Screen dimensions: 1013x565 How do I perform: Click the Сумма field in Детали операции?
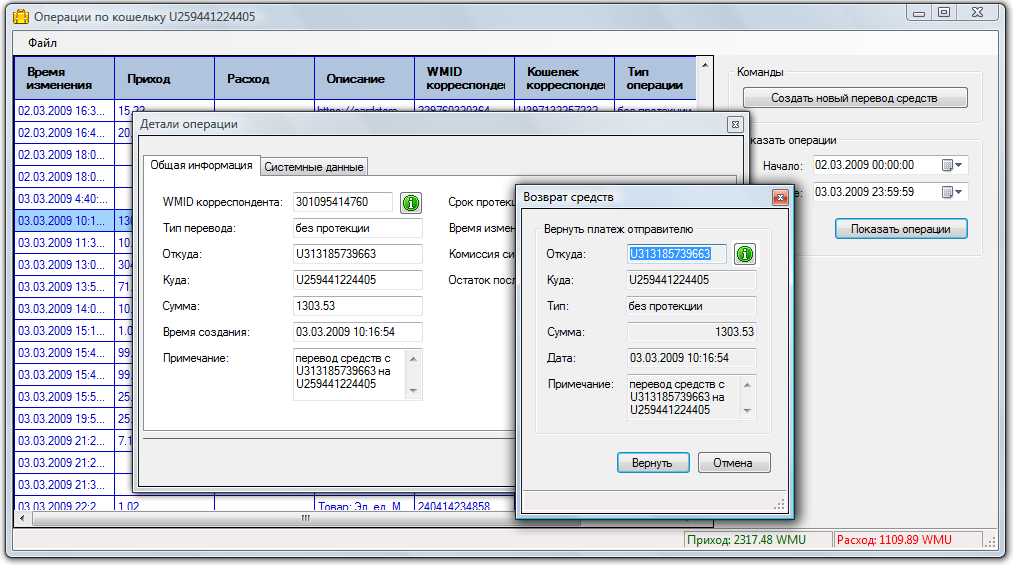[x=358, y=306]
